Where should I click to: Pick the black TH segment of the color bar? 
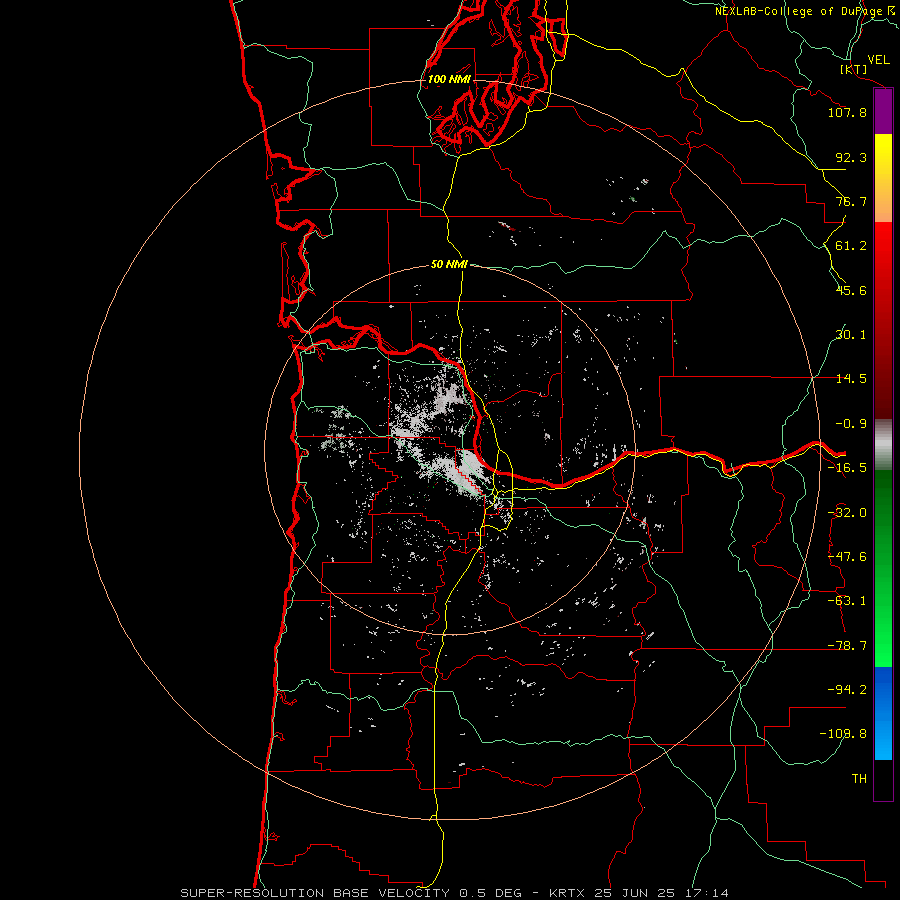[x=883, y=779]
